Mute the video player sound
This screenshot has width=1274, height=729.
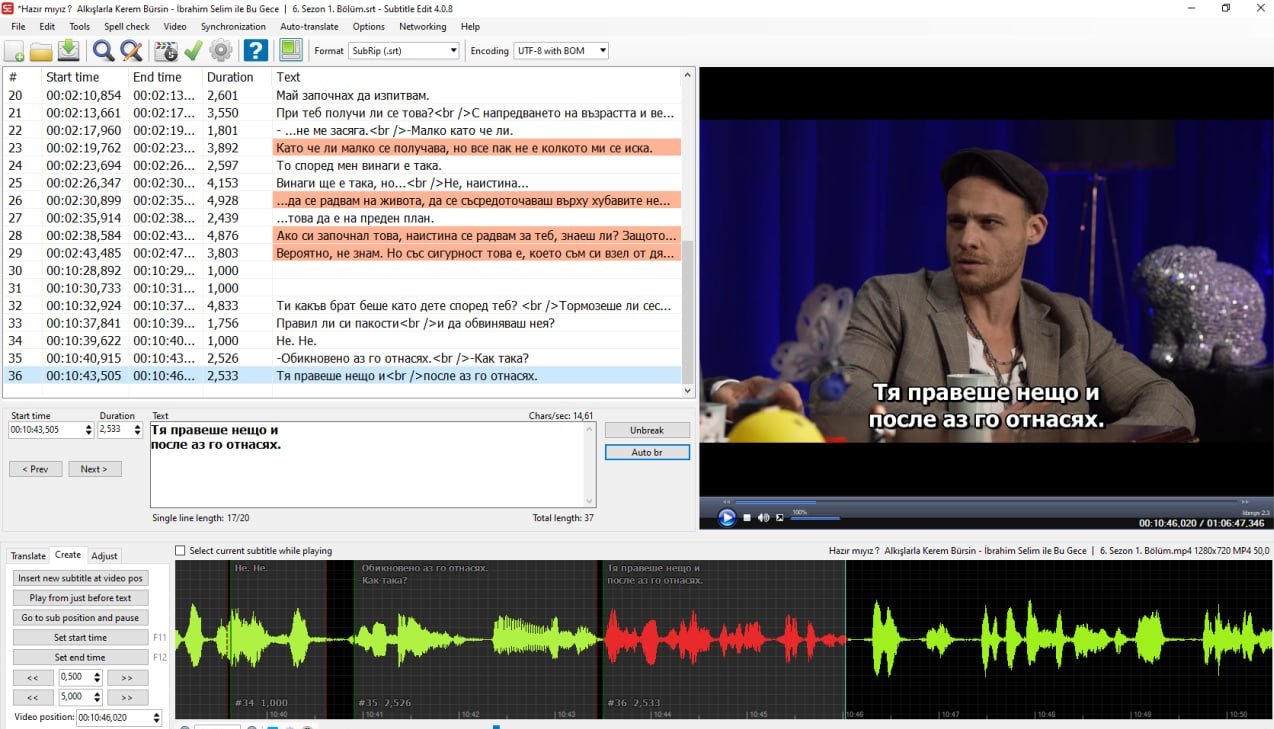coord(763,517)
